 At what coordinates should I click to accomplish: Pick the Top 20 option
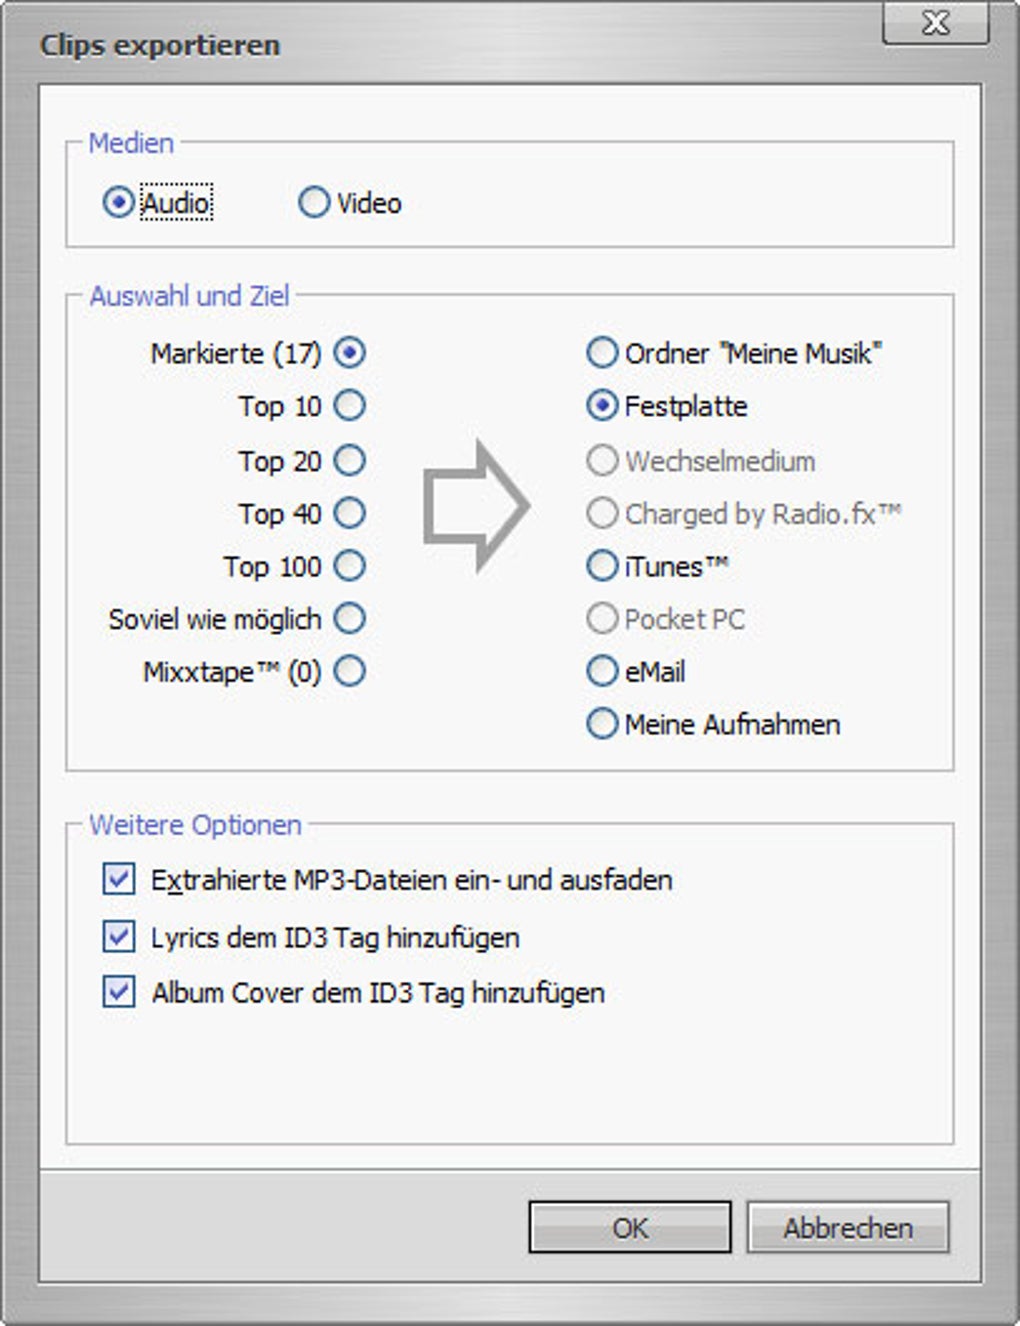(349, 461)
